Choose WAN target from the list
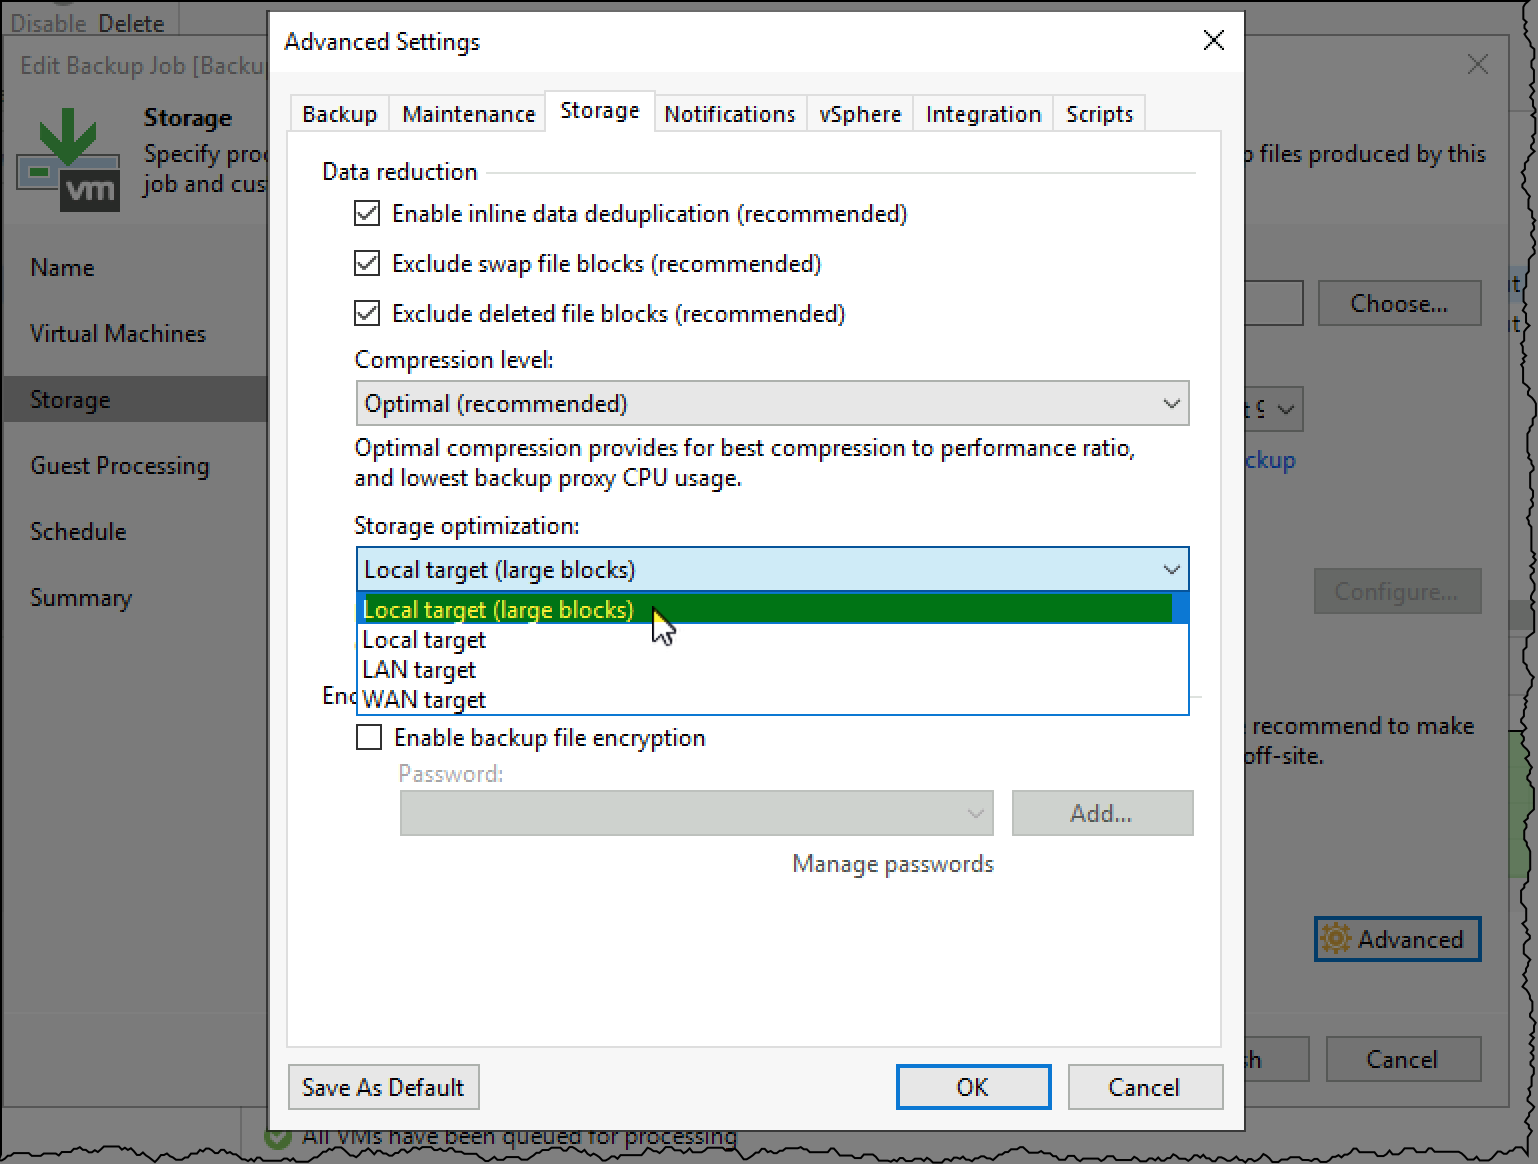This screenshot has width=1538, height=1164. pyautogui.click(x=772, y=700)
